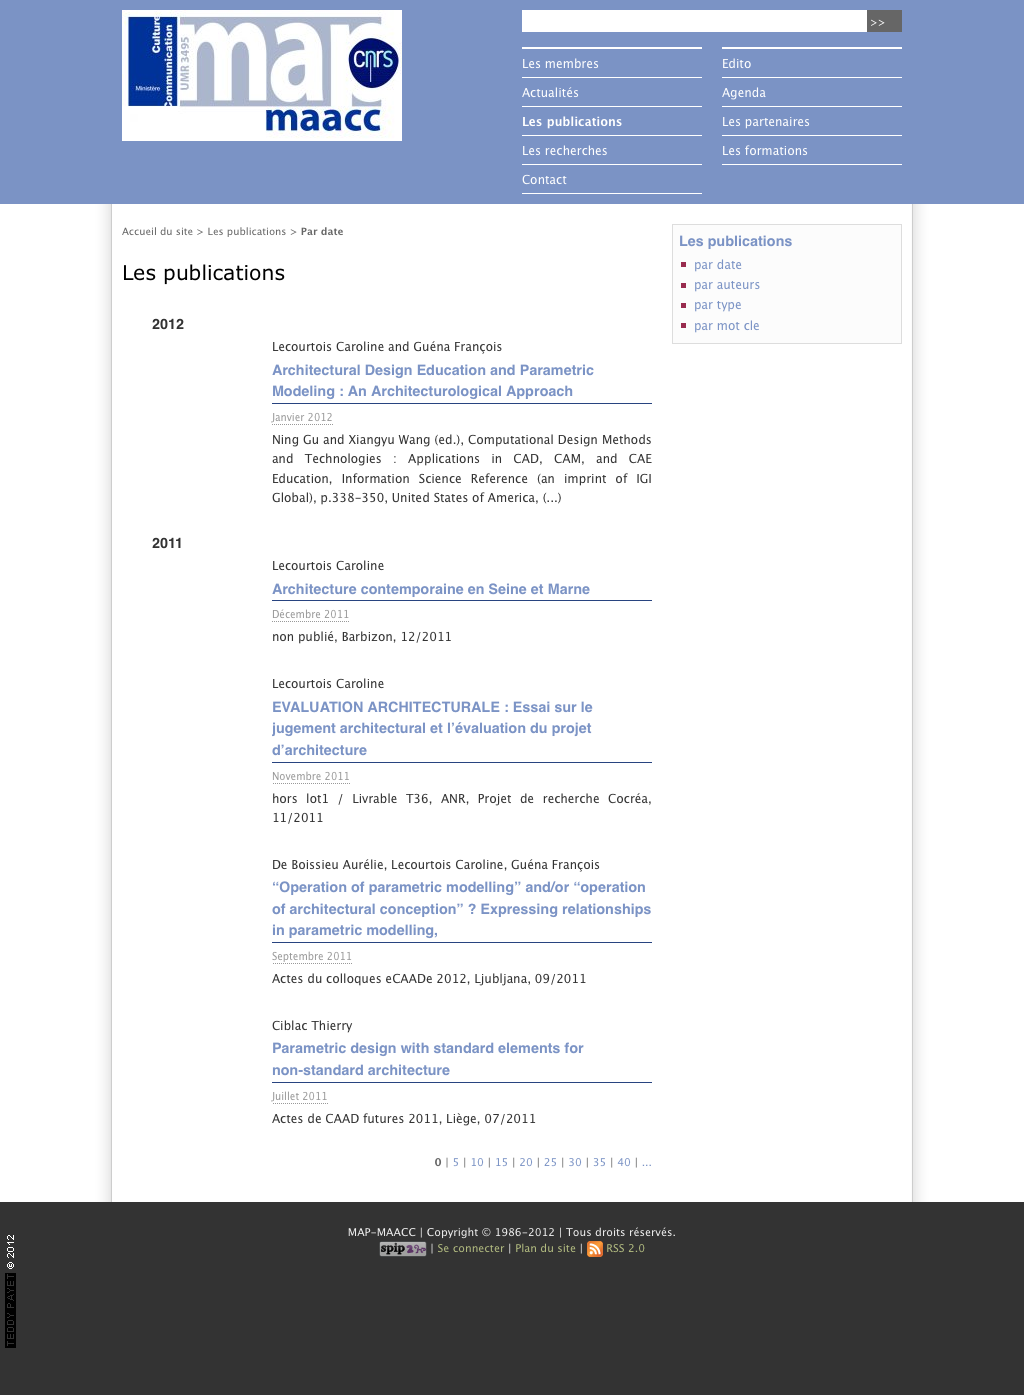Click the SPIP badge in footer

tap(402, 1249)
